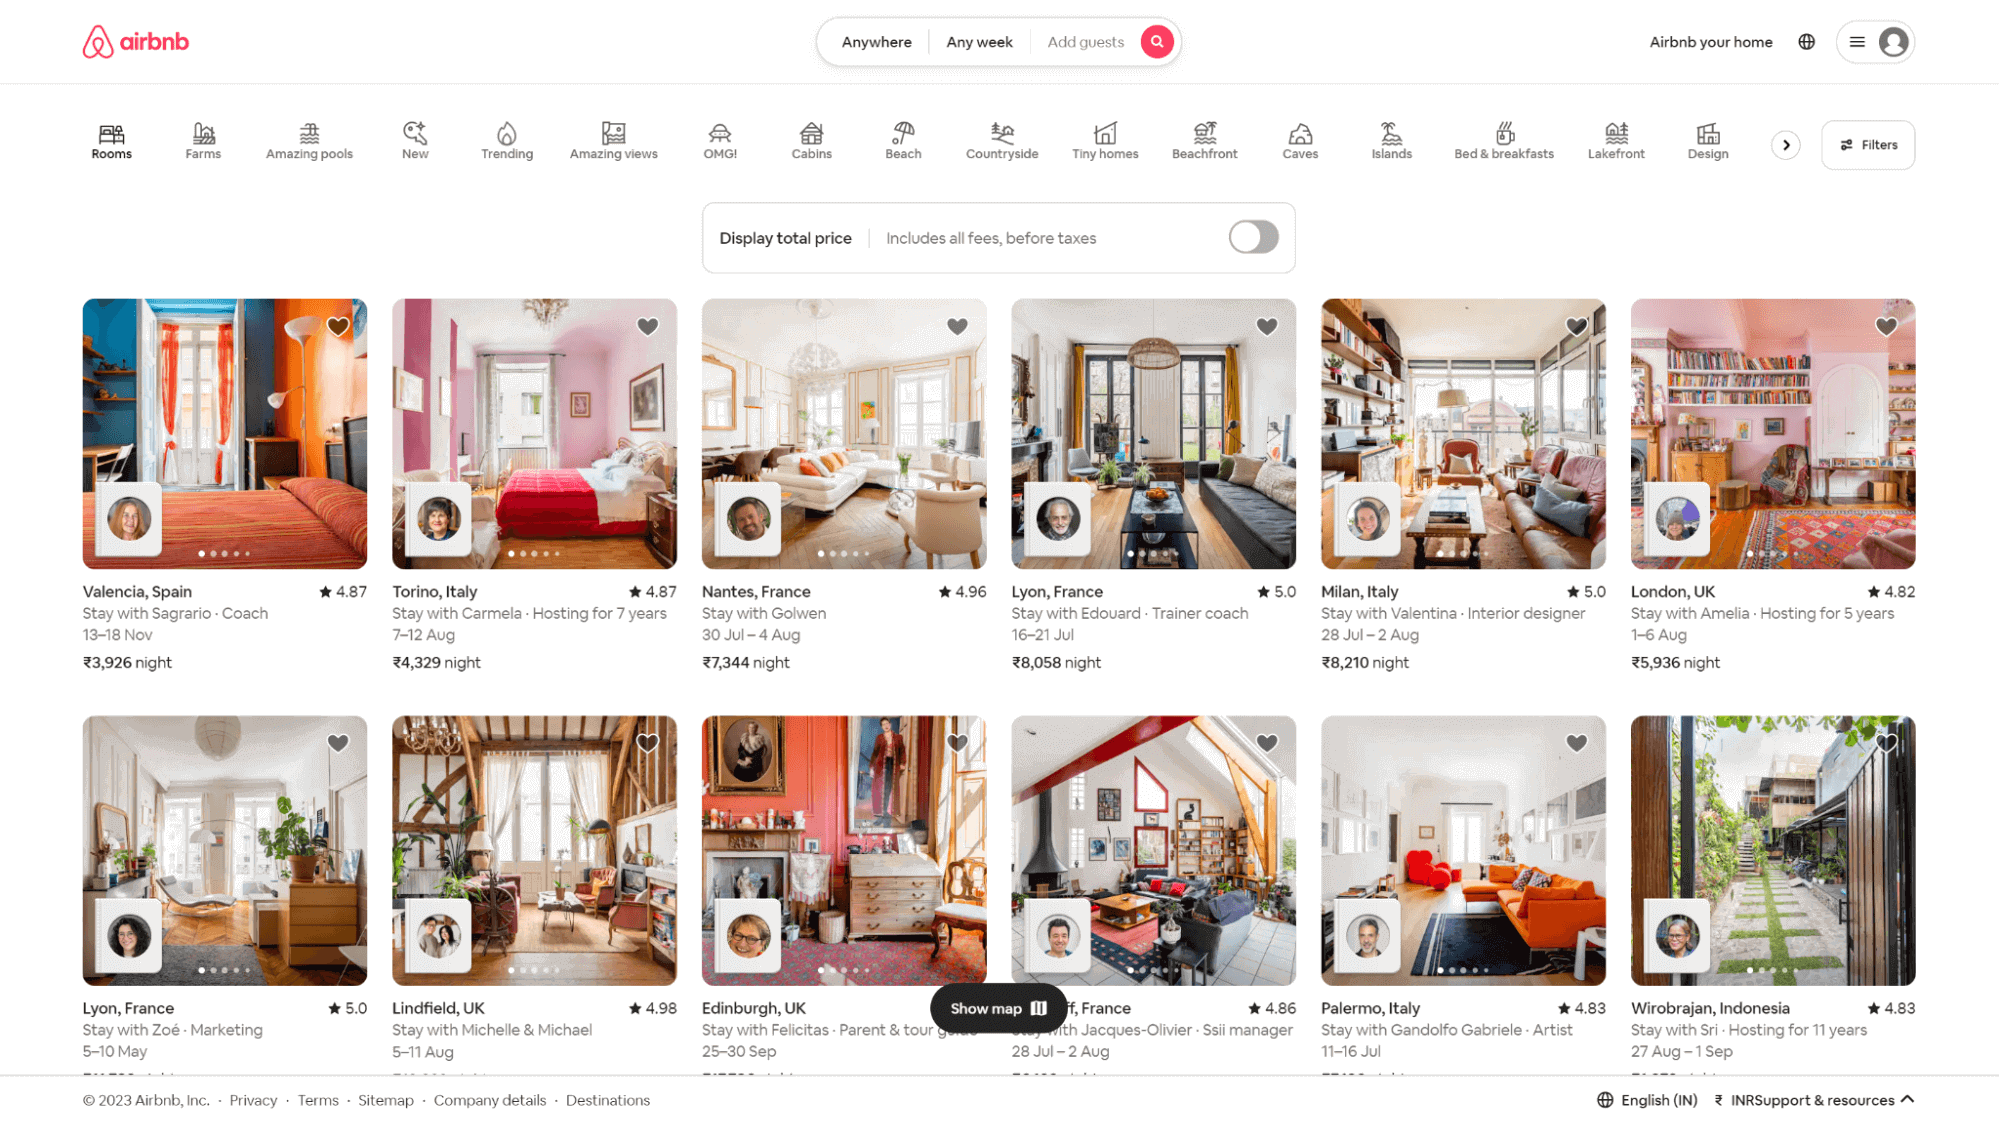
Task: Click the globe language selector icon
Action: (x=1807, y=41)
